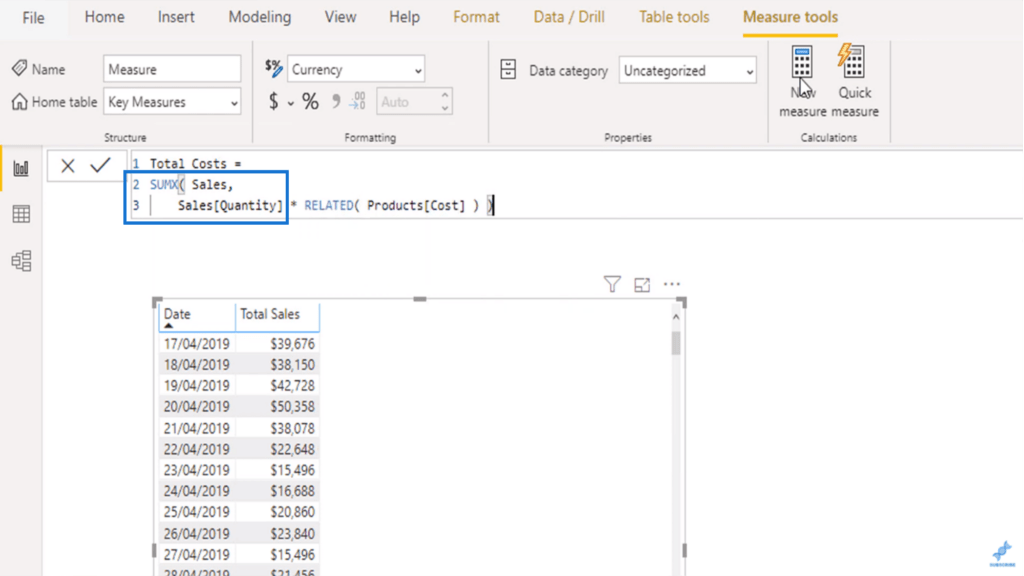Commit the formula with the checkmark
The image size is (1024, 576).
point(101,165)
